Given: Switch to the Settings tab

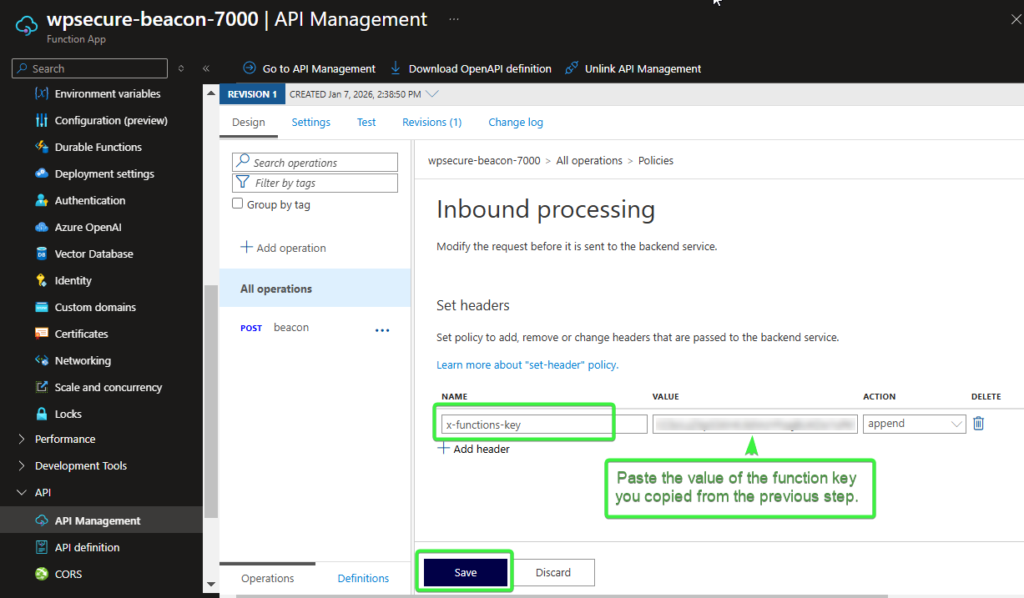Looking at the screenshot, I should [311, 122].
